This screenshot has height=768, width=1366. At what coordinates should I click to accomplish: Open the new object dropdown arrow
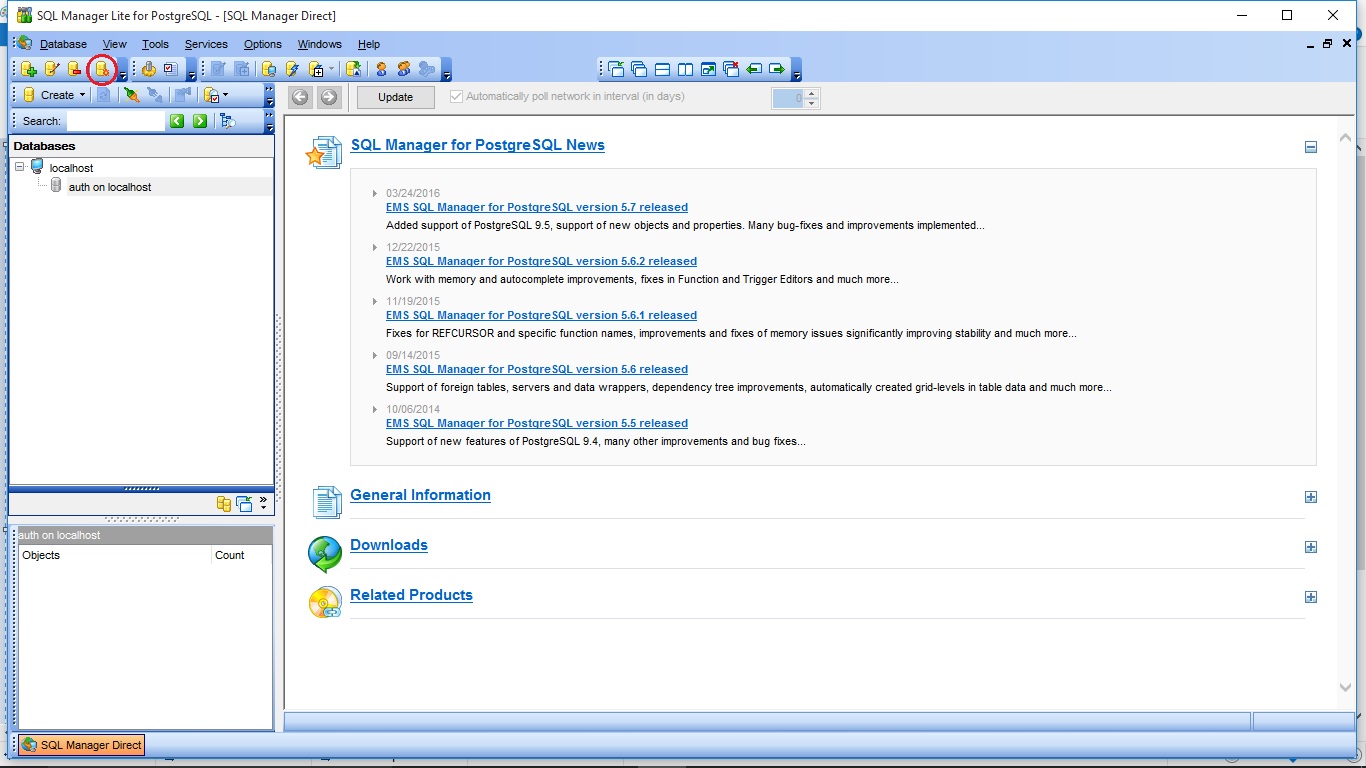pos(331,69)
